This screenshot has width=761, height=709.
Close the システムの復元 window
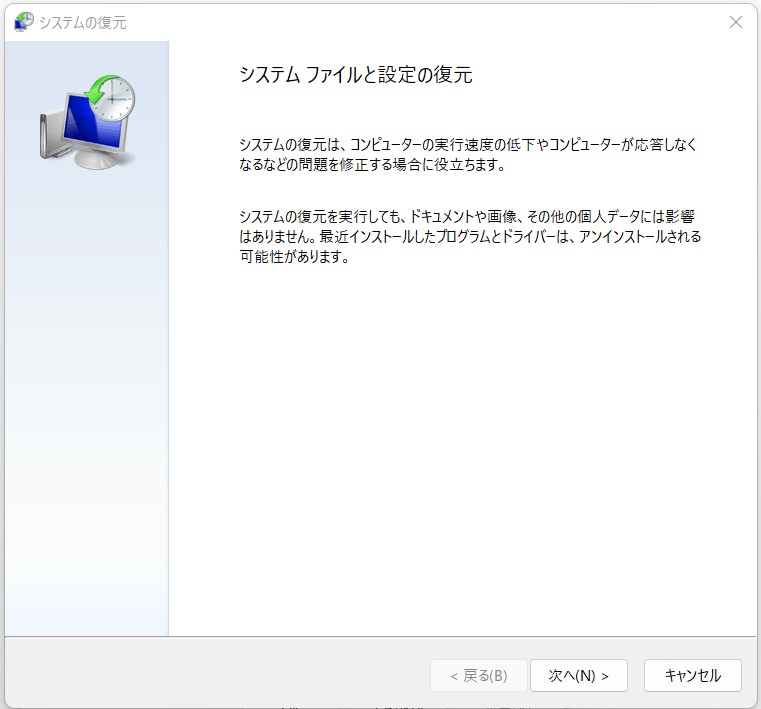[736, 22]
